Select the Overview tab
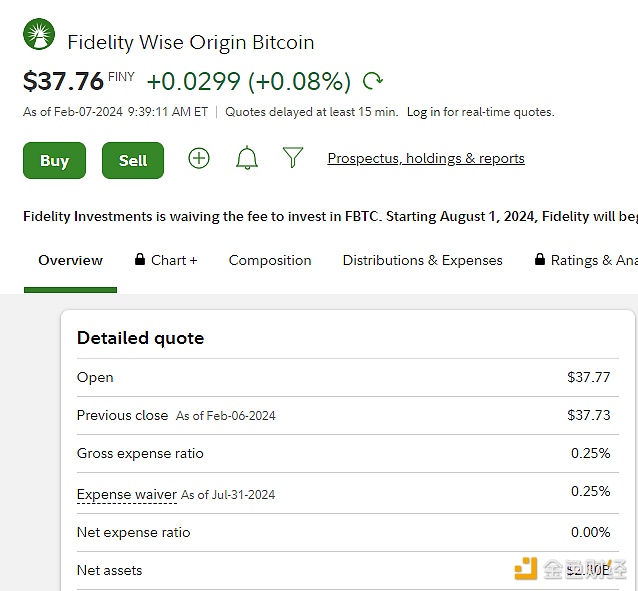The height and width of the screenshot is (591, 638). tap(70, 260)
